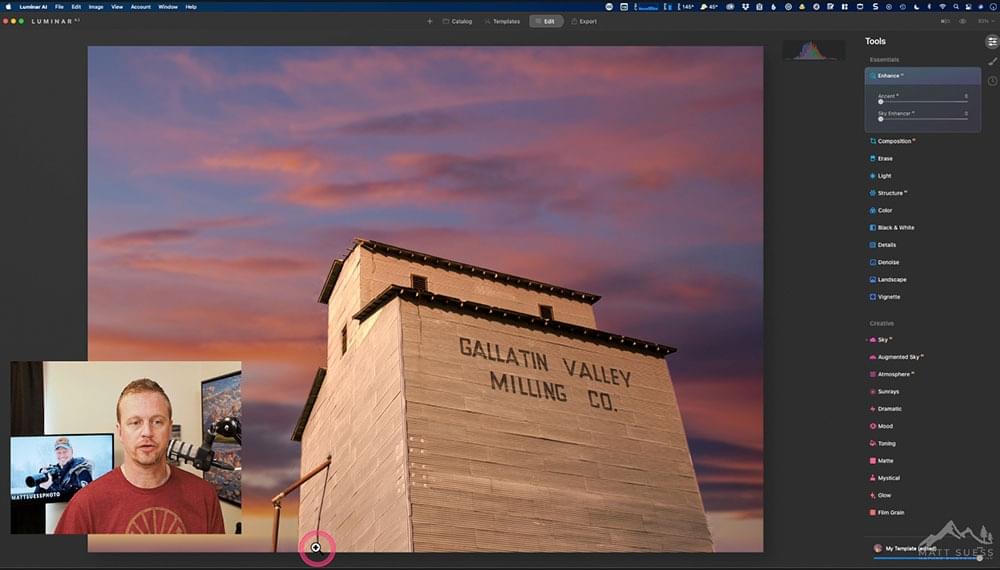Select the Denoise tool
1000x570 pixels.
887,262
